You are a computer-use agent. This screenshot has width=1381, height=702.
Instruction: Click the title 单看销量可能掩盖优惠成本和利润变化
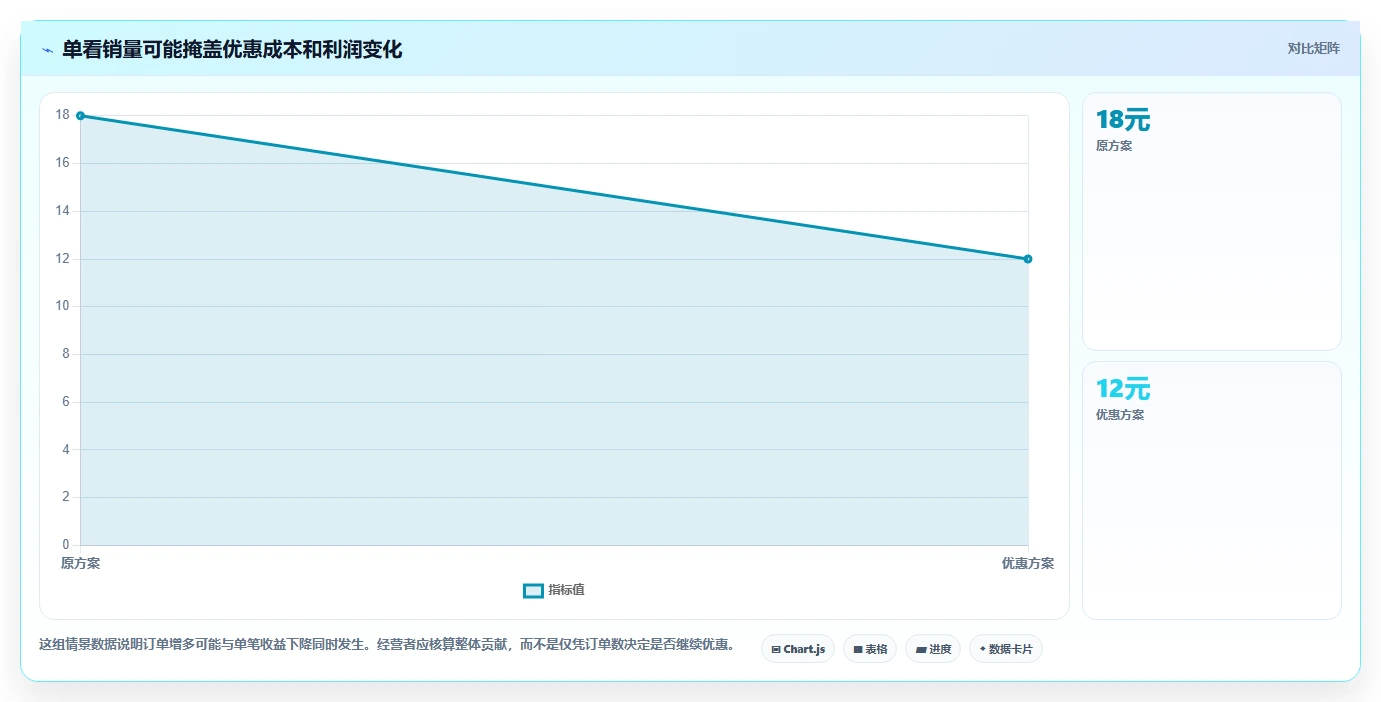tap(232, 50)
